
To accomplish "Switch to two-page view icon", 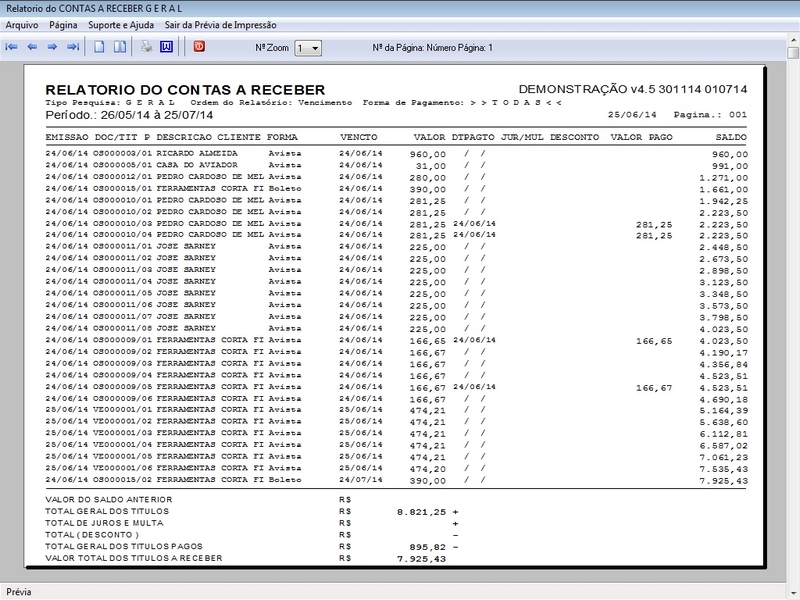I will tap(119, 47).
